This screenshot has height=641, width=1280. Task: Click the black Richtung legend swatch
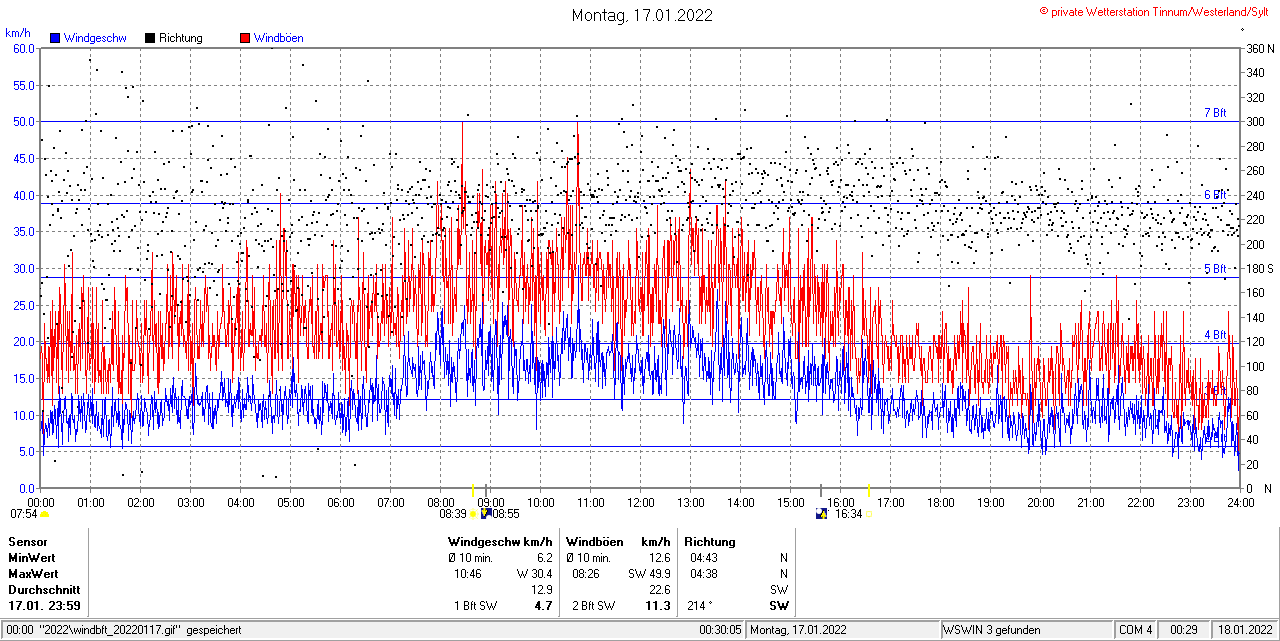tap(150, 38)
